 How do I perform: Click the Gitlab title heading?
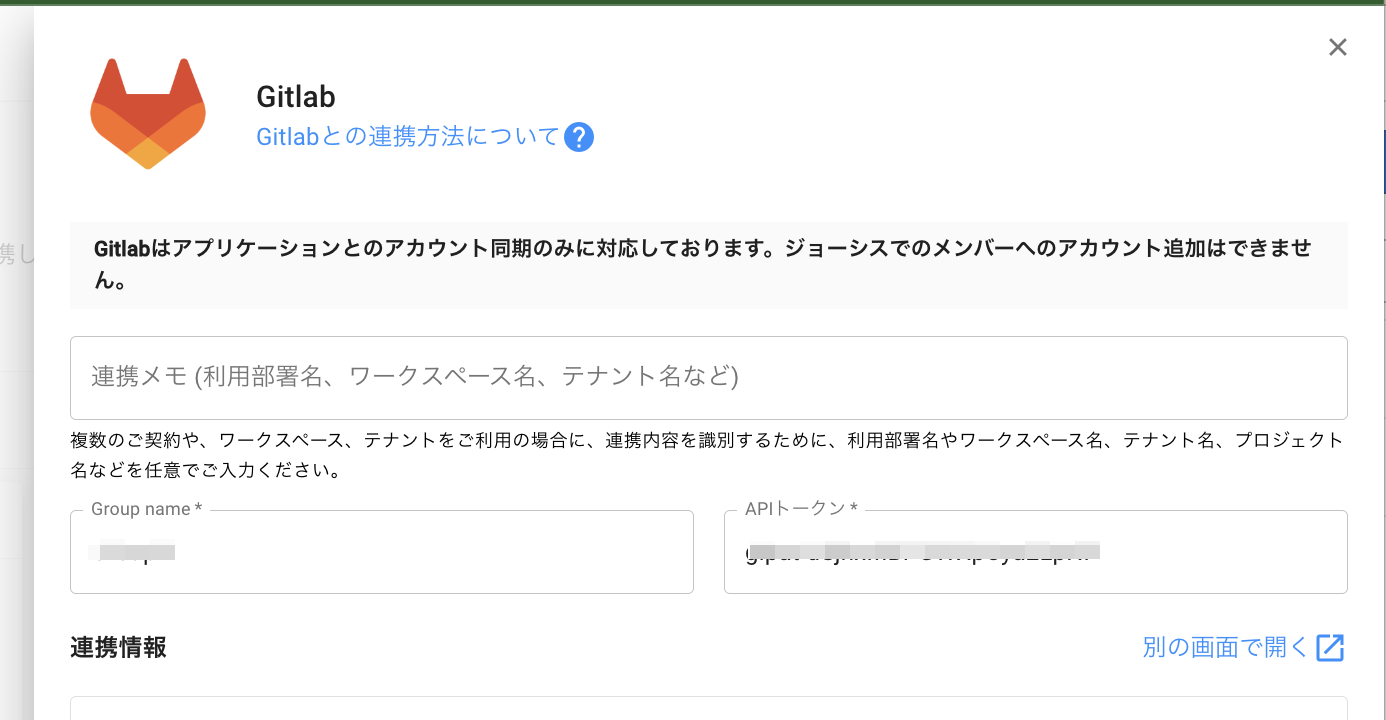click(x=296, y=97)
